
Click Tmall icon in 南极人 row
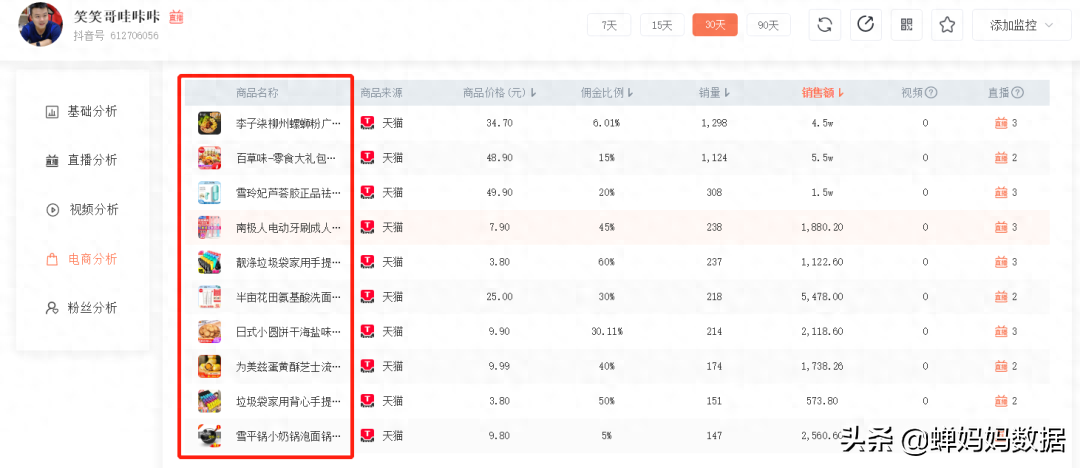click(368, 227)
